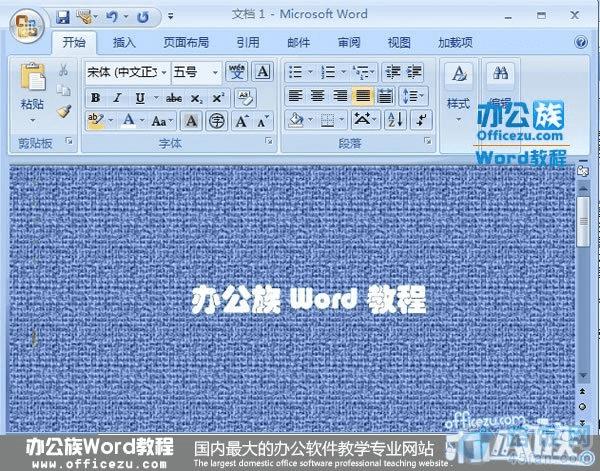The height and width of the screenshot is (471, 600).
Task: Open line spacing menu
Action: pyautogui.click(x=414, y=96)
